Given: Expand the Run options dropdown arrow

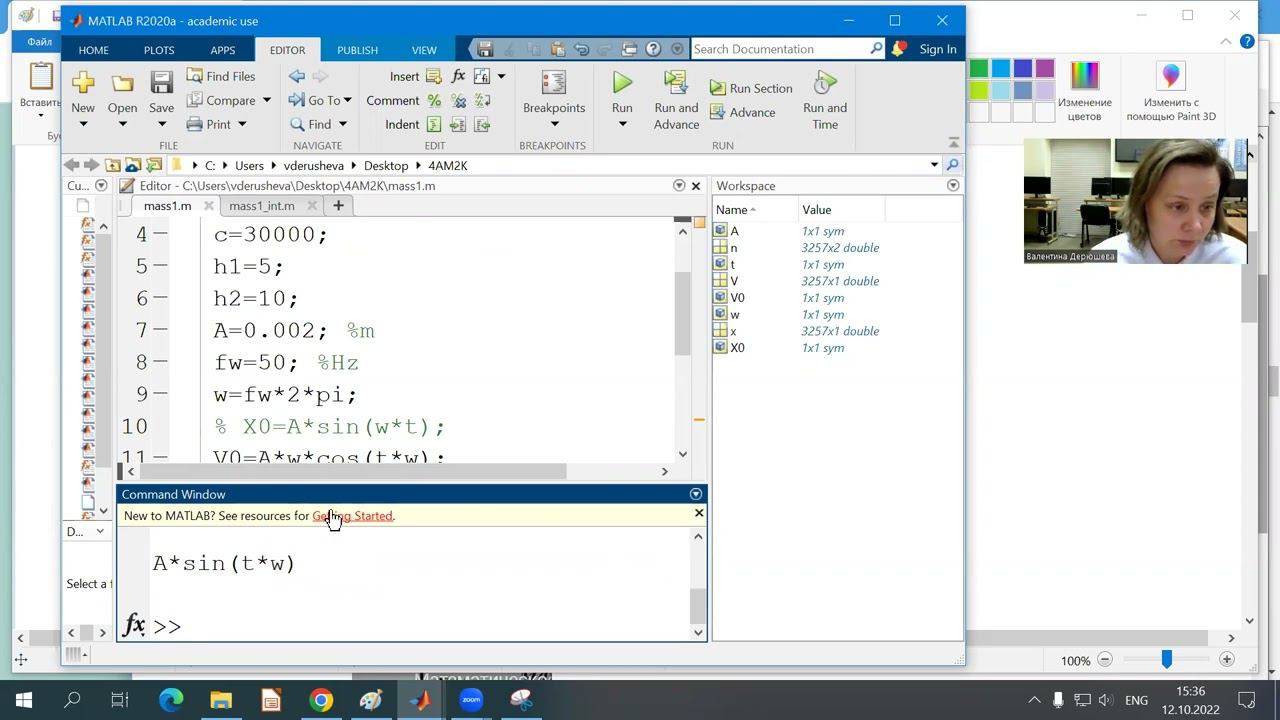Looking at the screenshot, I should tap(622, 124).
